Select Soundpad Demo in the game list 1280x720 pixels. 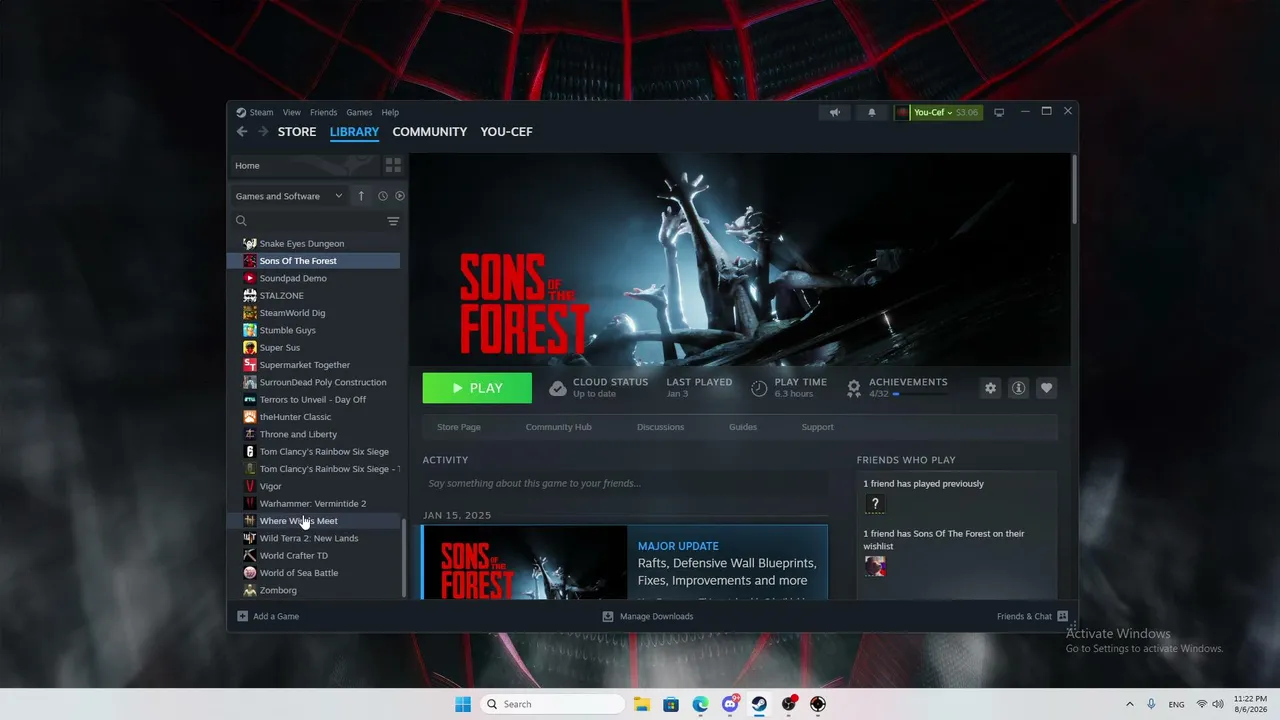click(314, 278)
